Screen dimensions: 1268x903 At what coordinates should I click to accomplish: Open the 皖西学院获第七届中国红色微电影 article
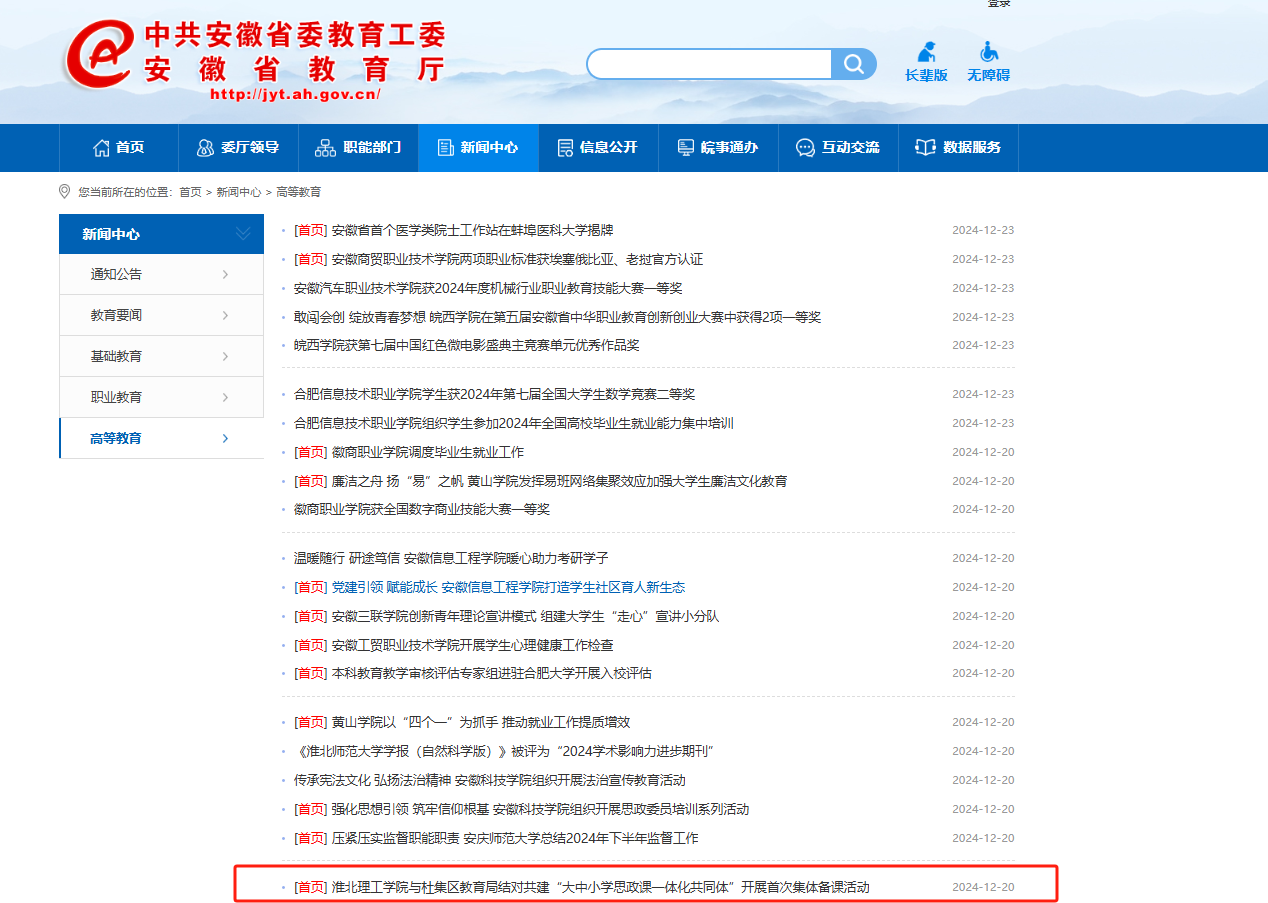click(x=466, y=345)
